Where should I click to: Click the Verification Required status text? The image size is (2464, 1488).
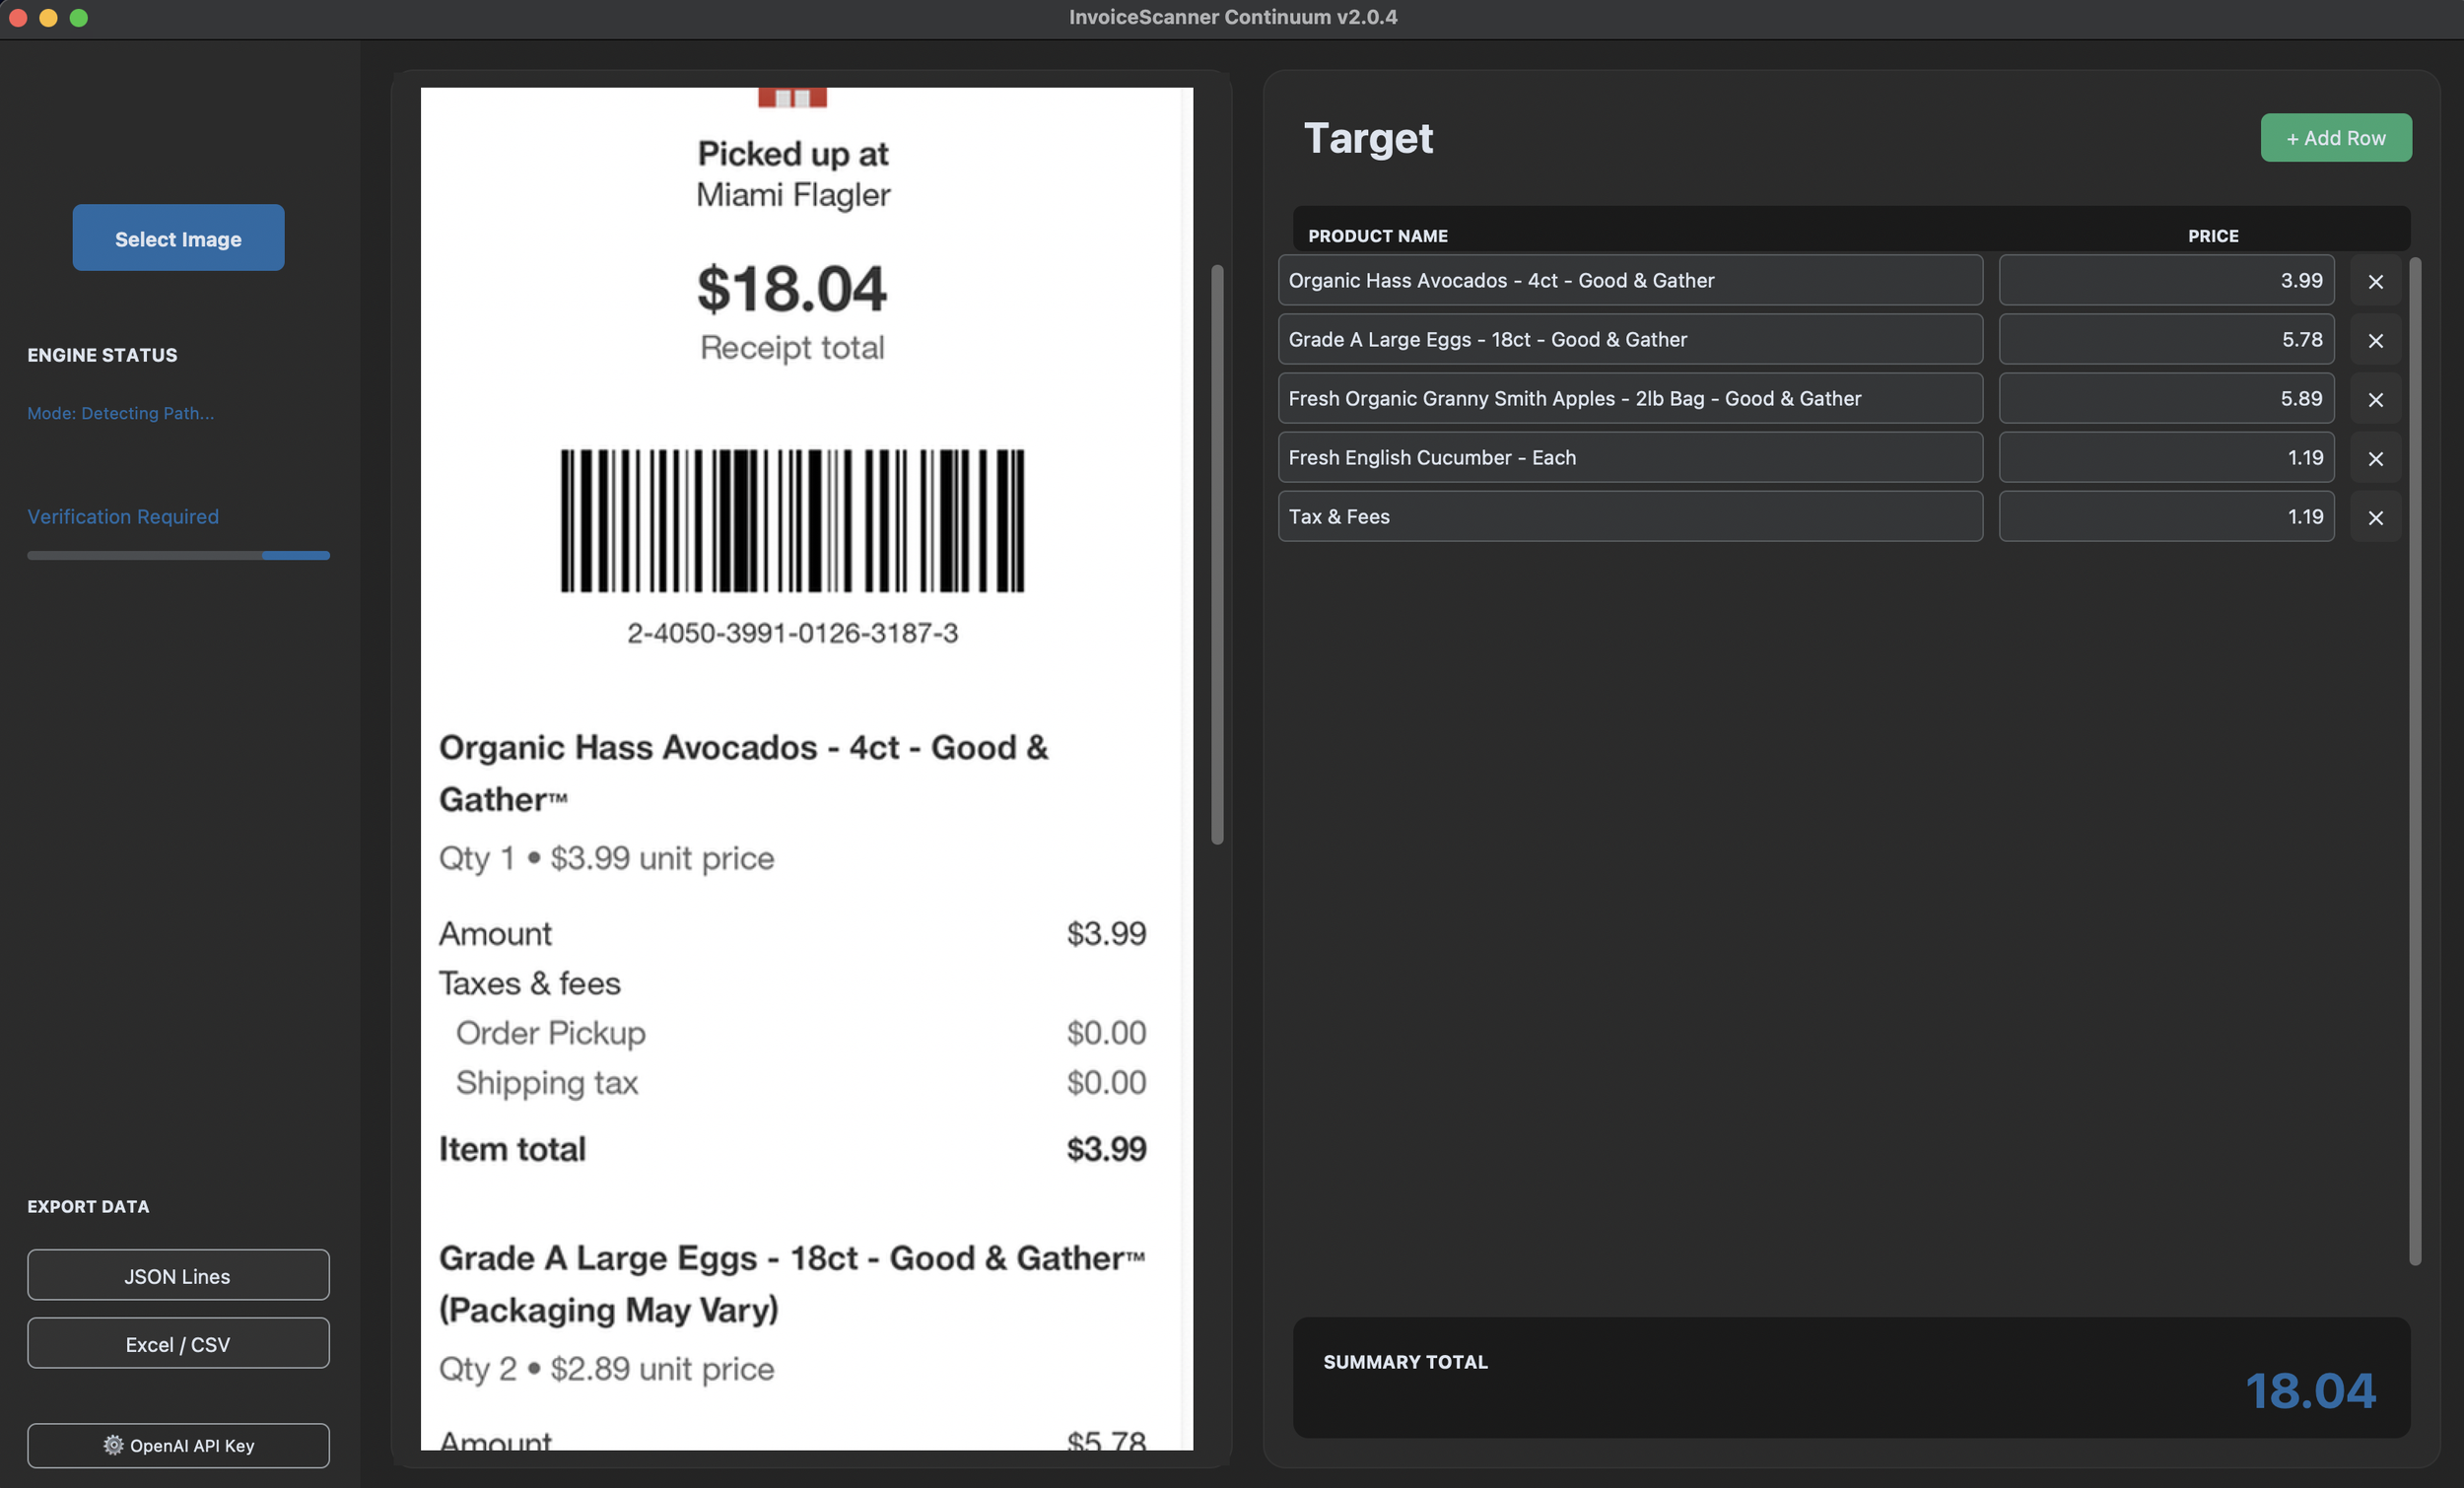pyautogui.click(x=123, y=516)
